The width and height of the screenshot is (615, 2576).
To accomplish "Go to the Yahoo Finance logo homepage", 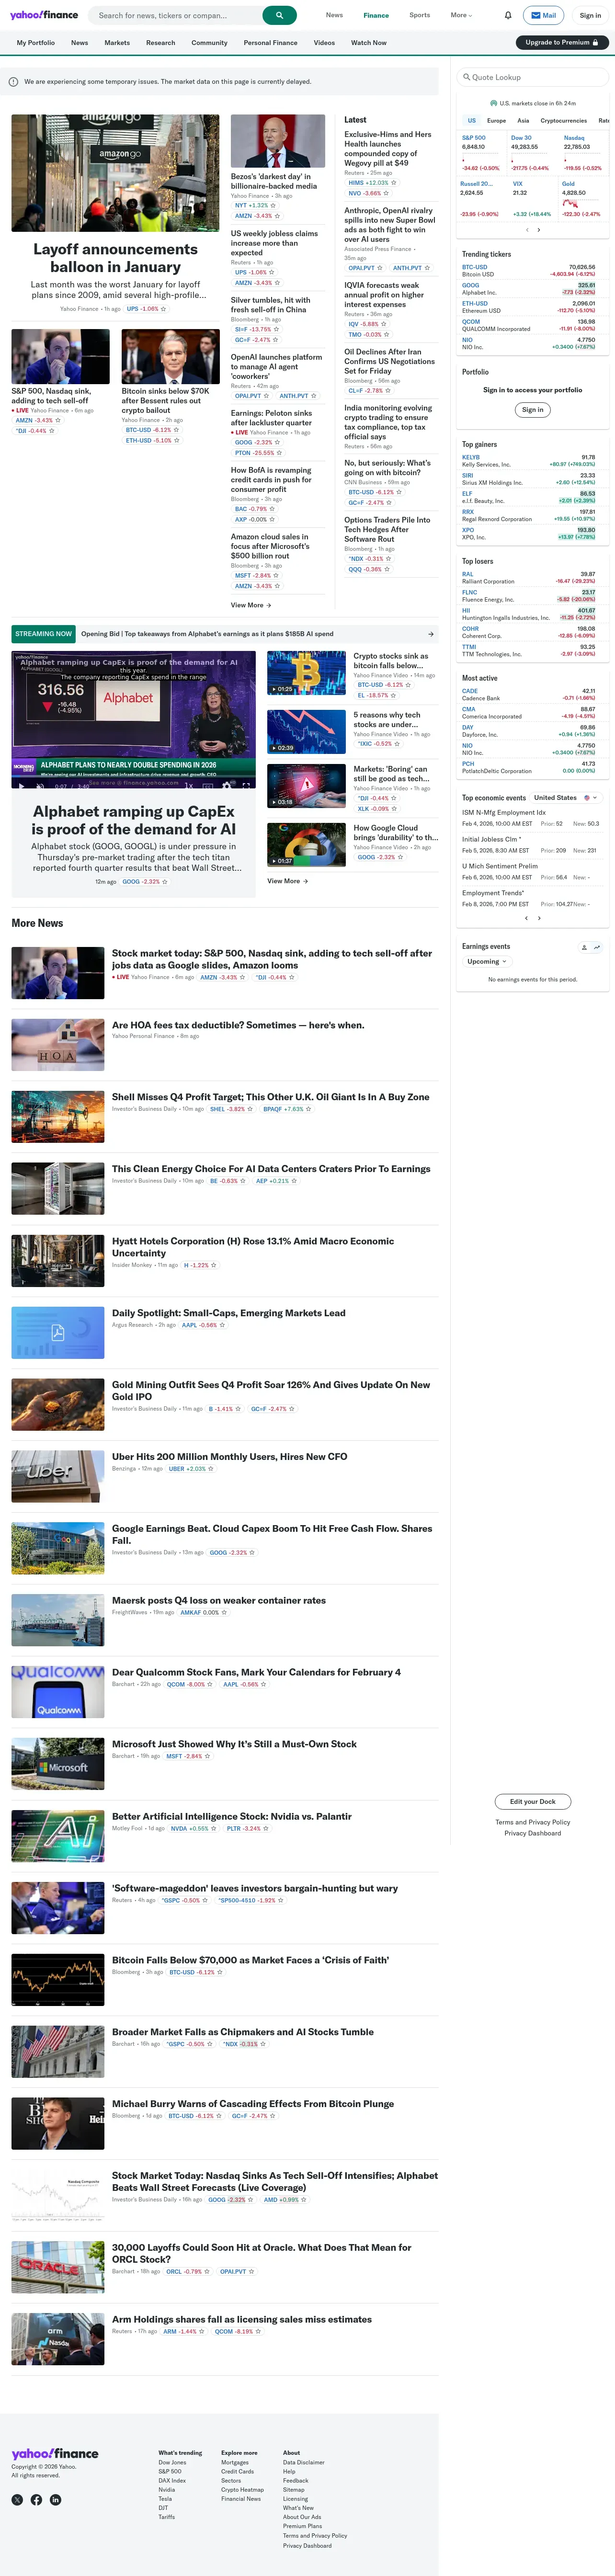I will [44, 15].
